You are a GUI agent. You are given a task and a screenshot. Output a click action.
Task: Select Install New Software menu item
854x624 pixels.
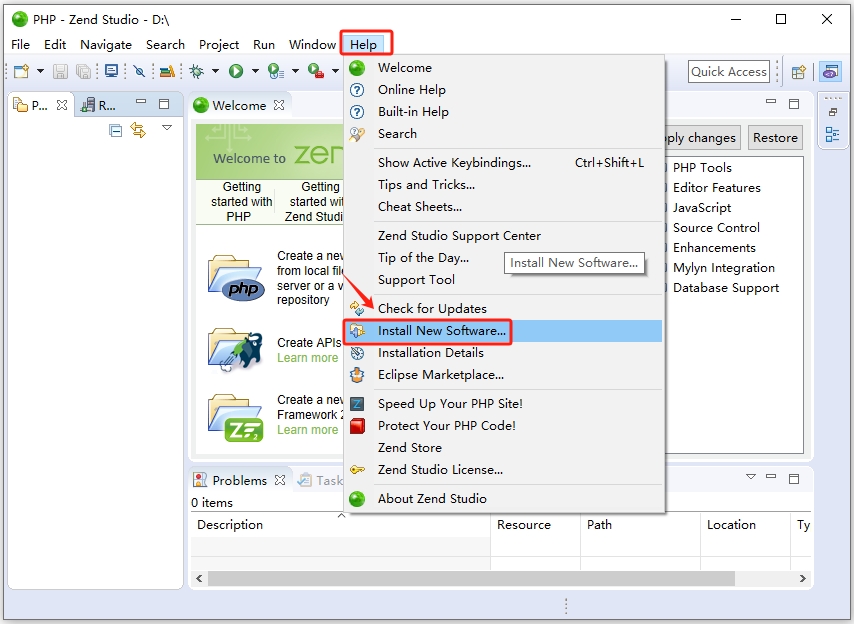(442, 331)
